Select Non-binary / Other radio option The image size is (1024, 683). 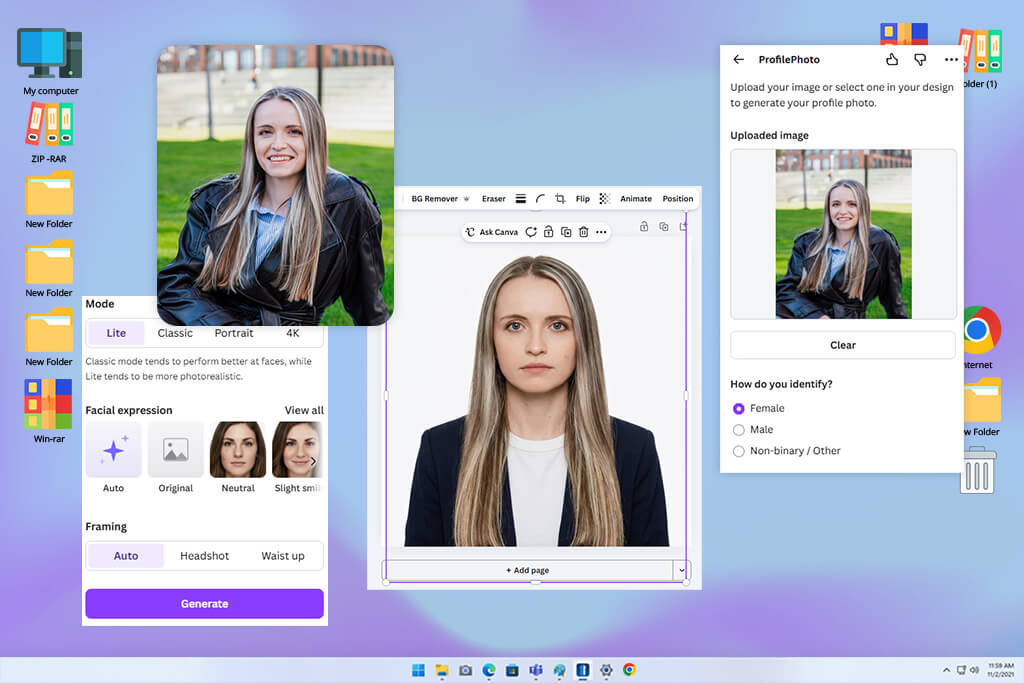[x=739, y=451]
